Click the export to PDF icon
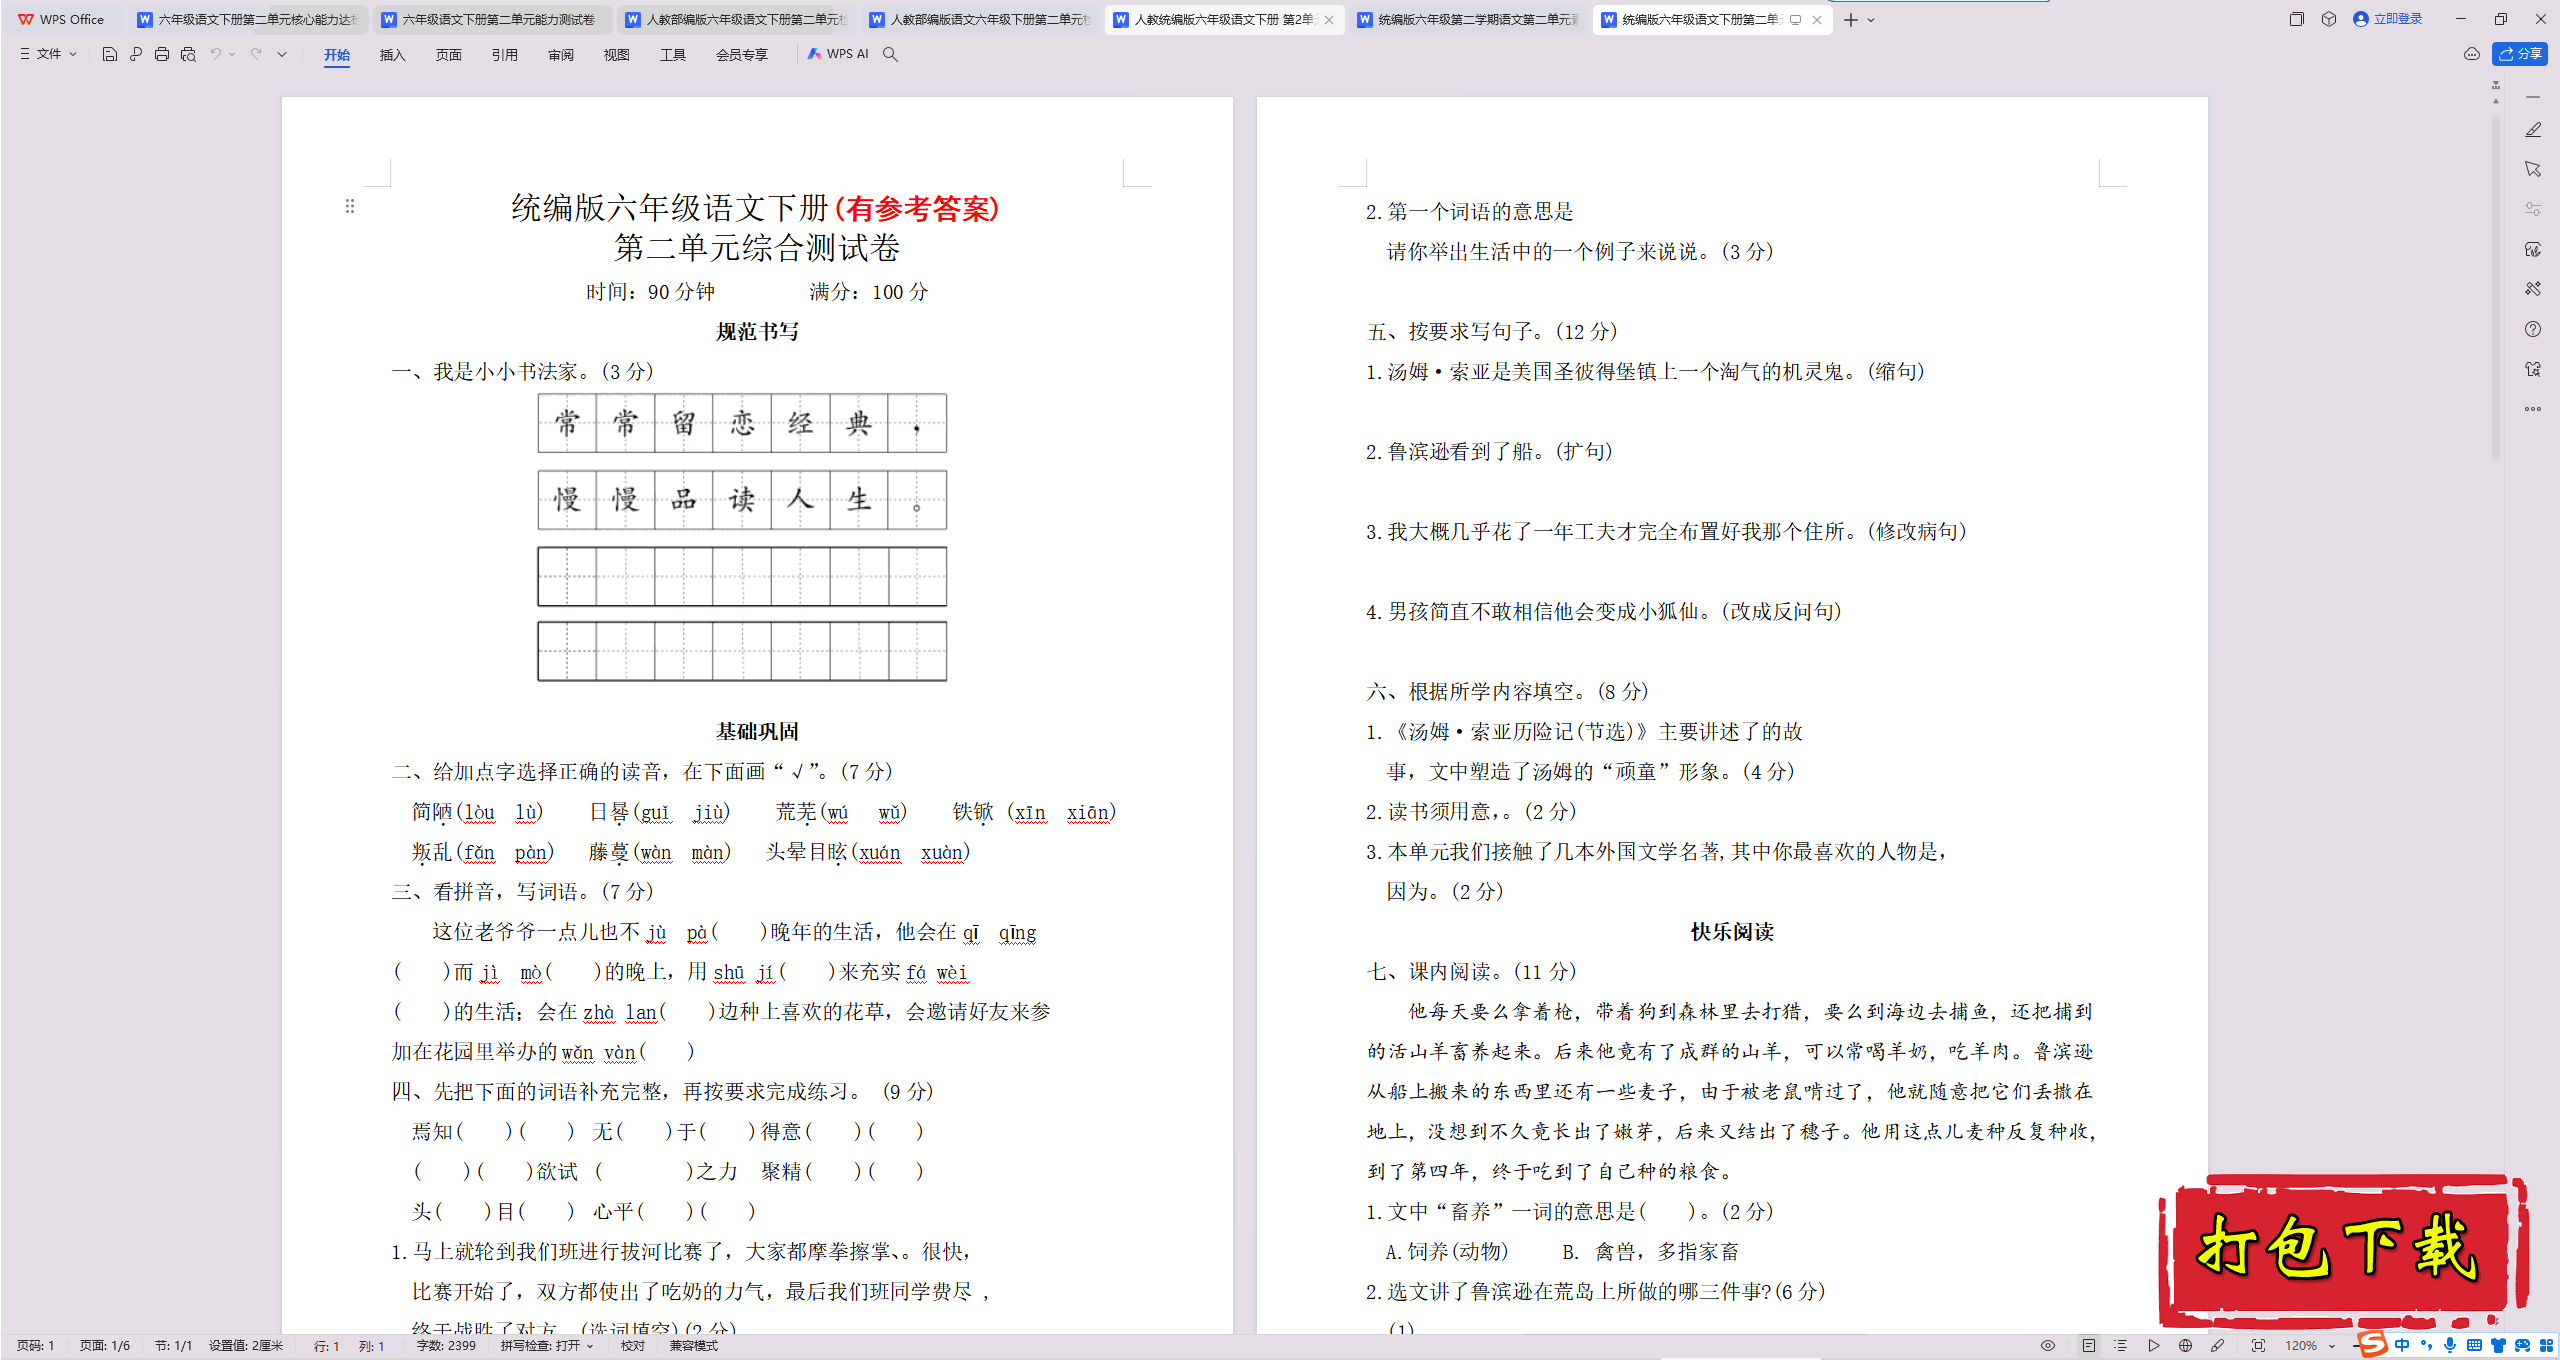Screen dimensions: 2560x1360 pos(136,54)
